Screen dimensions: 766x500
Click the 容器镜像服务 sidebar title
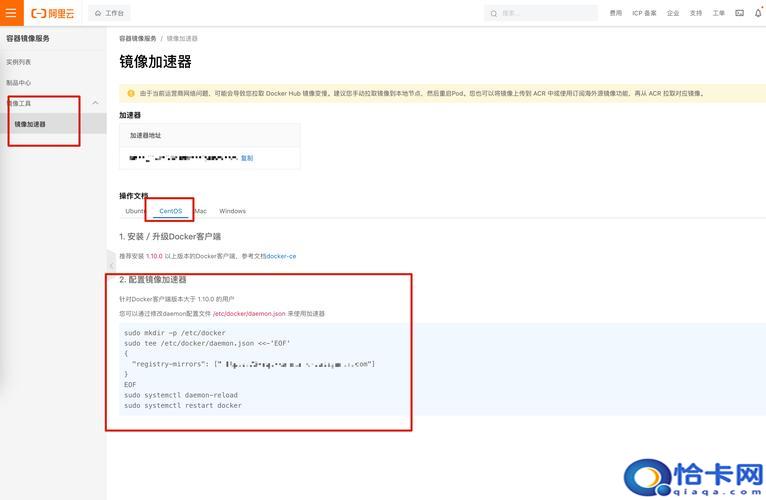click(x=28, y=38)
